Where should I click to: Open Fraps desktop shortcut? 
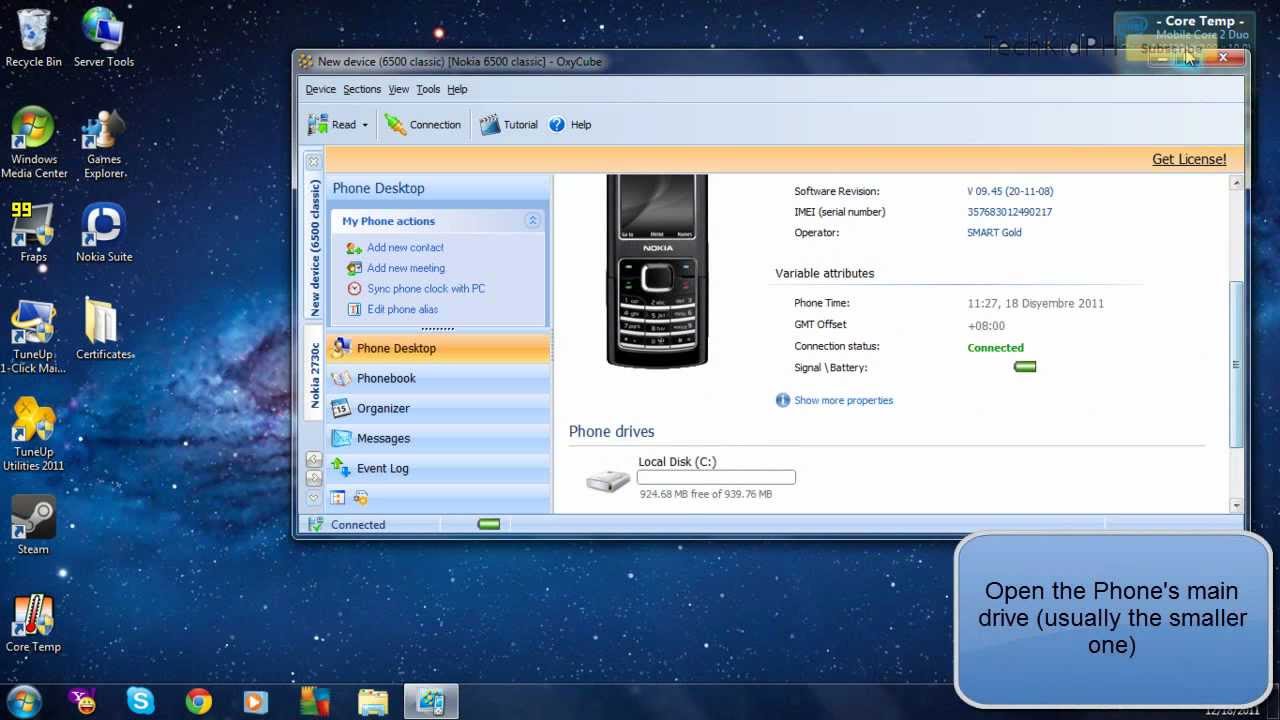click(33, 233)
